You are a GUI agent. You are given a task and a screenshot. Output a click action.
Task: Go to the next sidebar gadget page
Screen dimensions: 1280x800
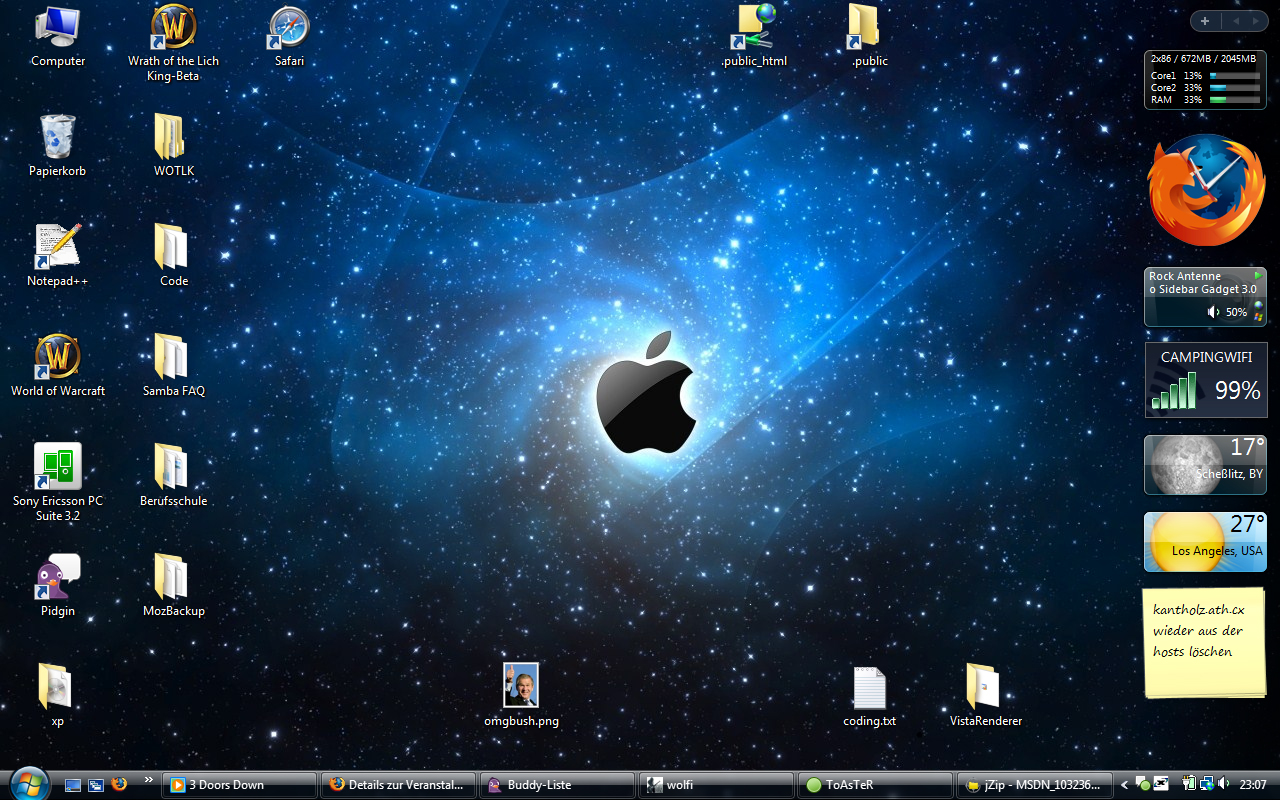(1255, 21)
